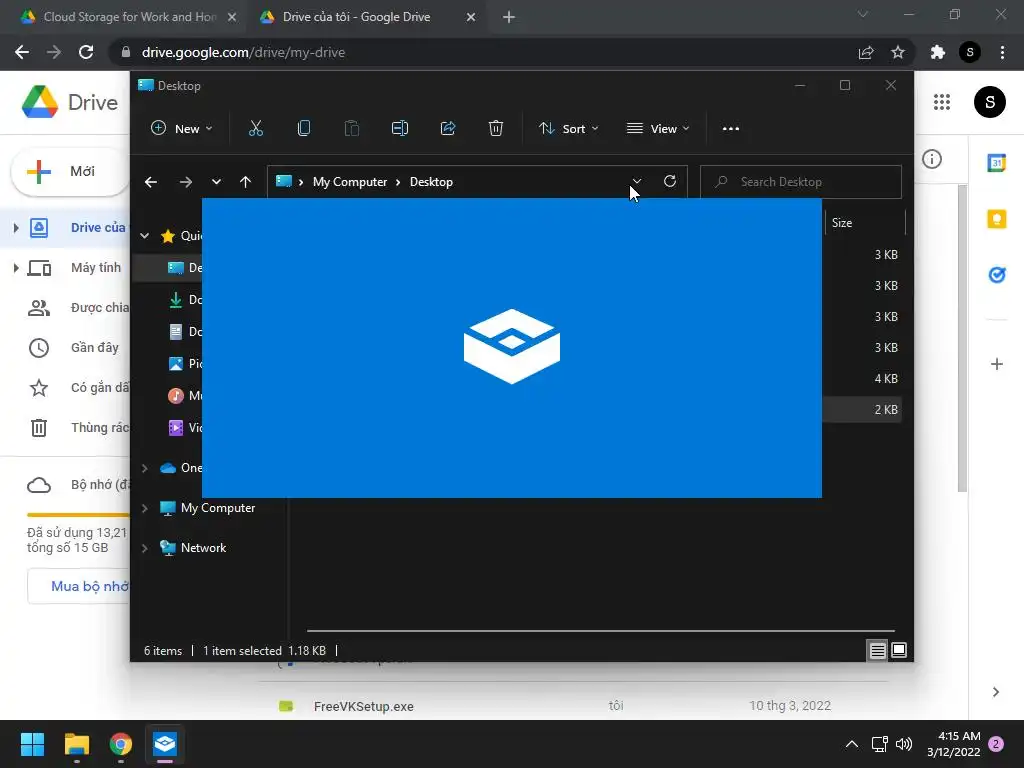Open the volume control in system tray

[x=904, y=744]
